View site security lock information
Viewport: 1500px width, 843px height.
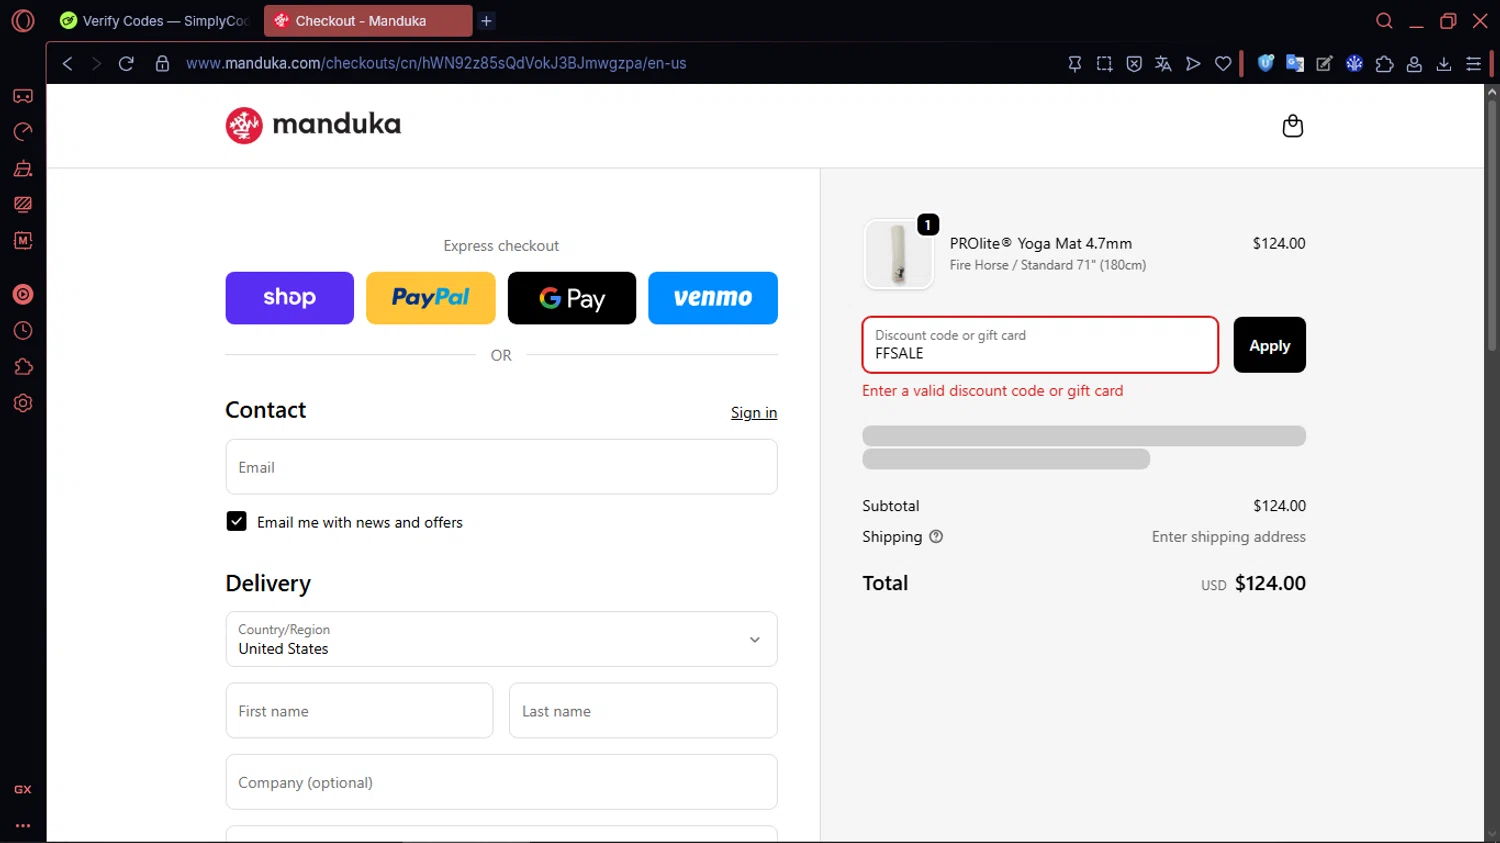162,63
